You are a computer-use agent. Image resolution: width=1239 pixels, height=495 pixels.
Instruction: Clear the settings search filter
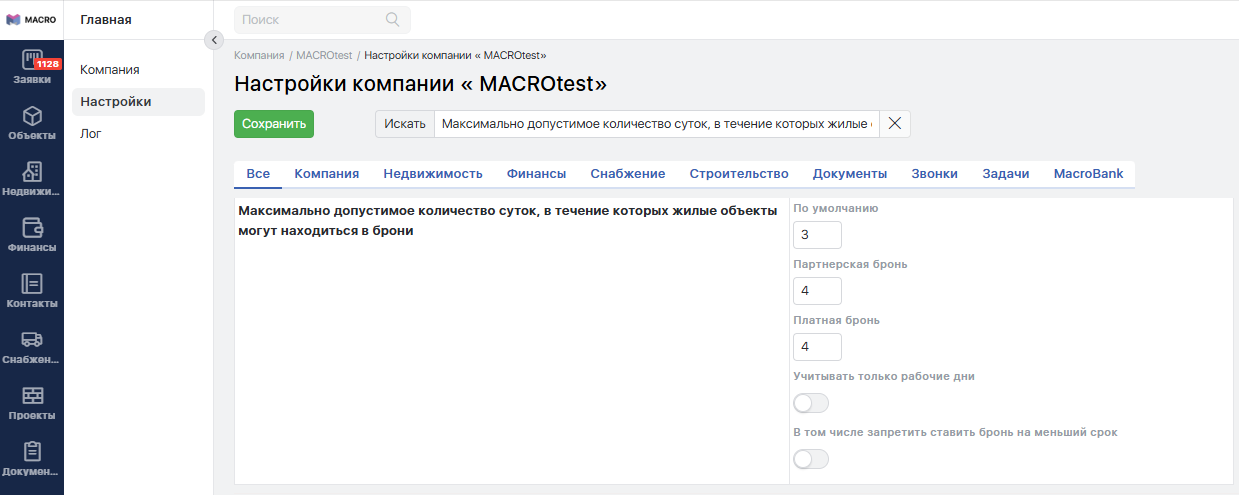pyautogui.click(x=895, y=124)
